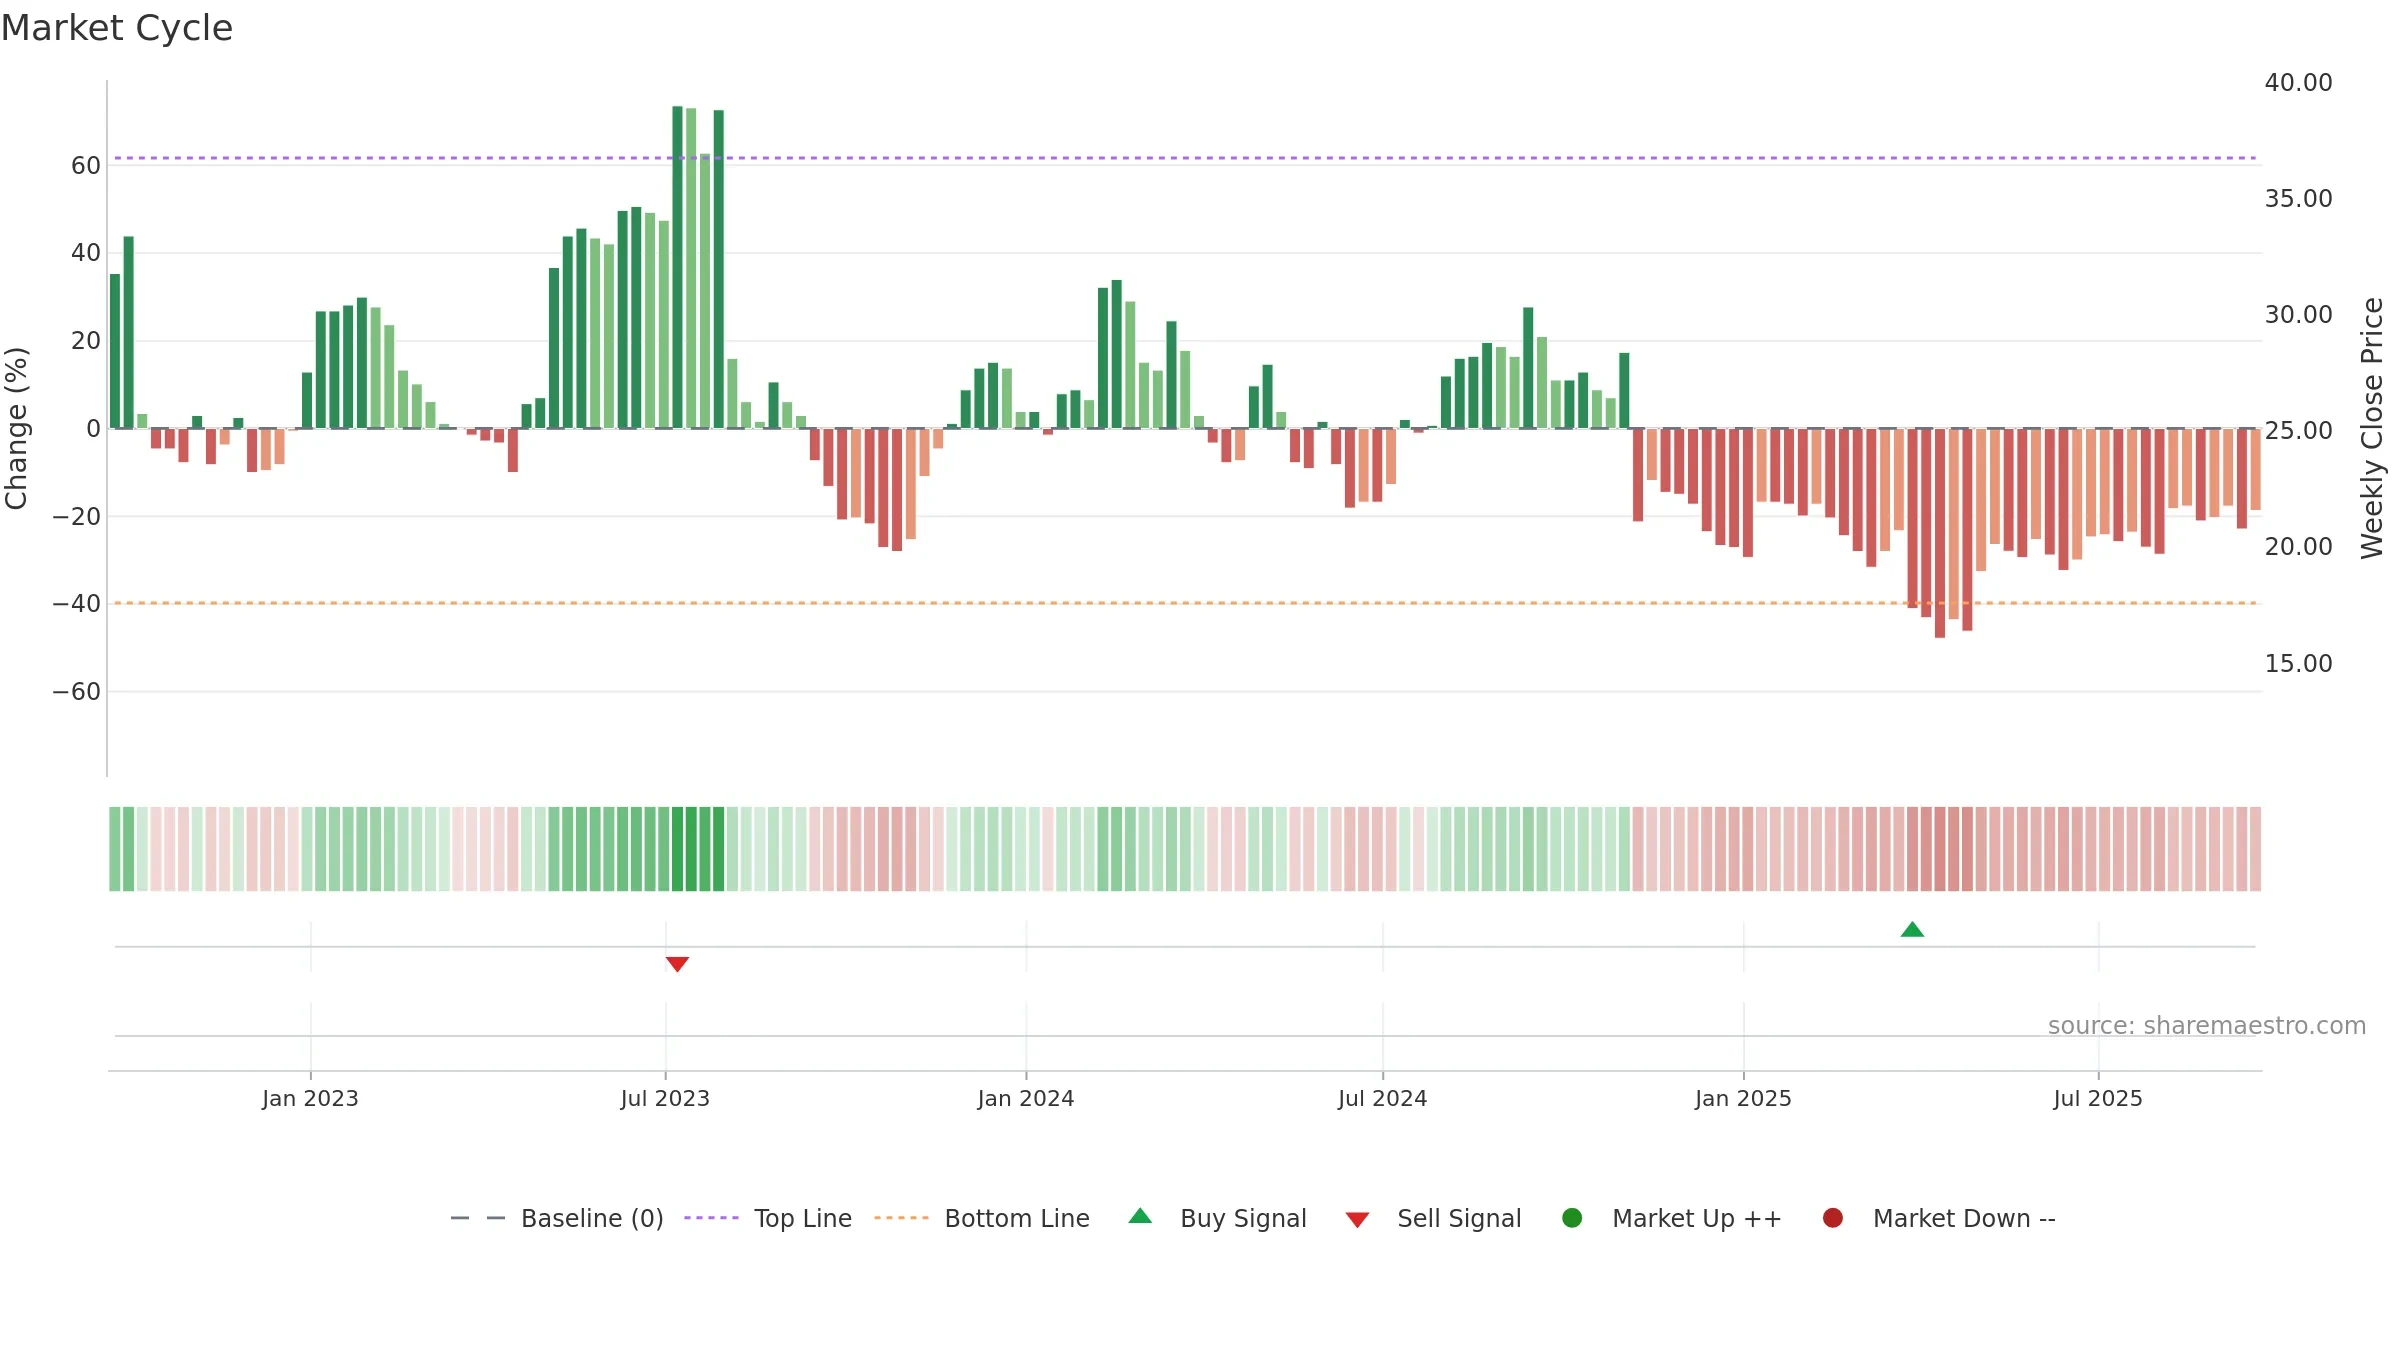The width and height of the screenshot is (2400, 1350).
Task: Click the gray dashed line sample in the legend
Action: click(x=478, y=1218)
